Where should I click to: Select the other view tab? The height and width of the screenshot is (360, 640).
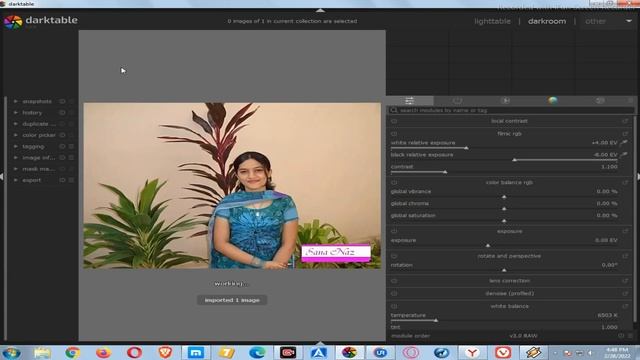595,21
